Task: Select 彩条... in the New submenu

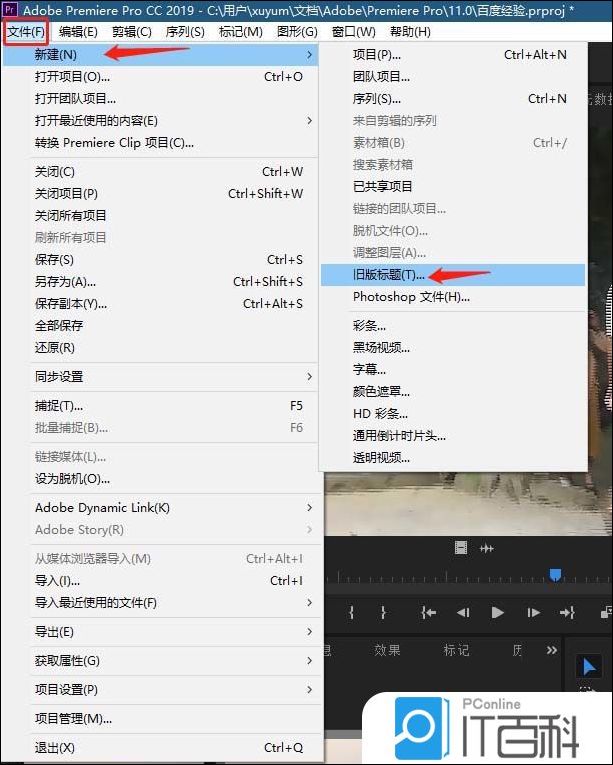Action: (x=453, y=325)
